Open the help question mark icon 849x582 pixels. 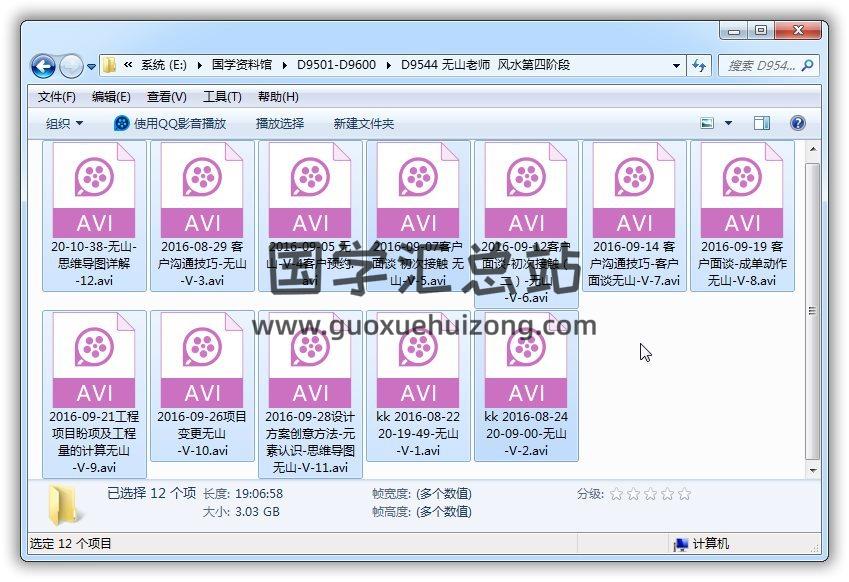[x=797, y=123]
